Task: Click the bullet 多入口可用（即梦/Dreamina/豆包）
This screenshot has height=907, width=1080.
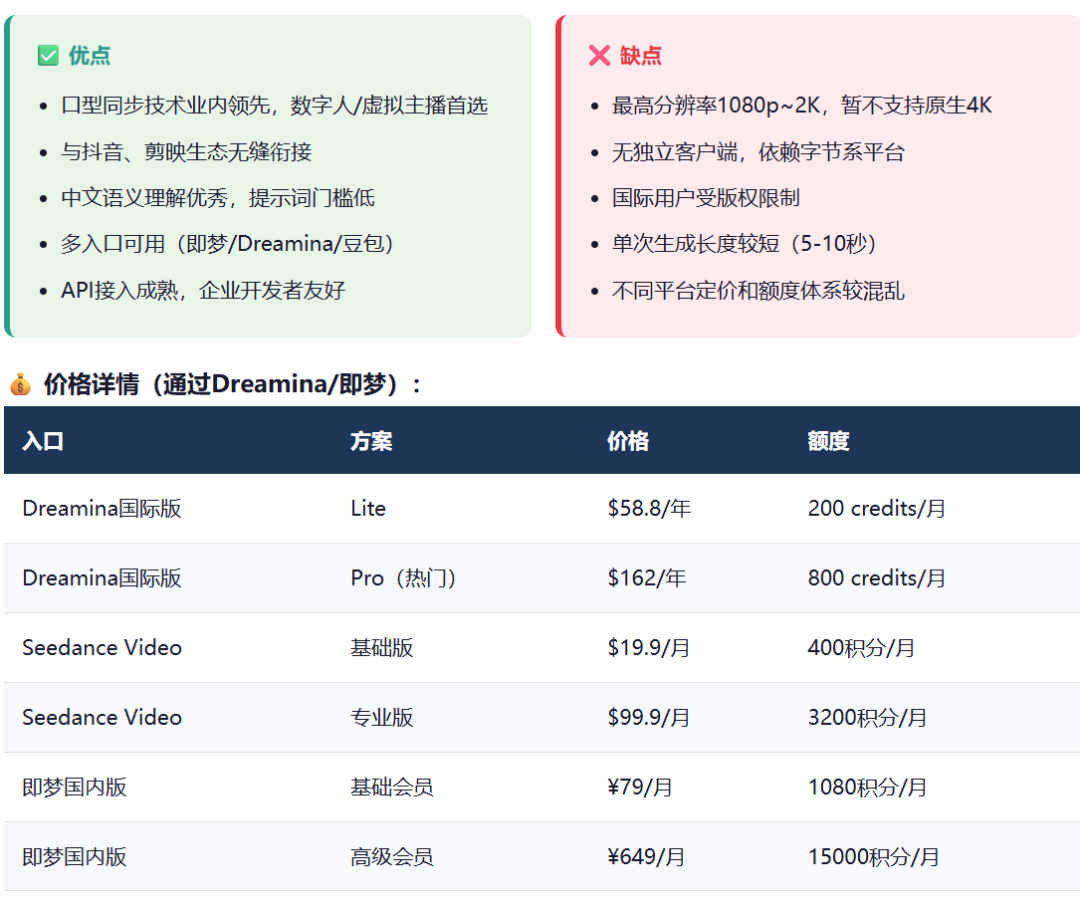Action: click(x=227, y=244)
